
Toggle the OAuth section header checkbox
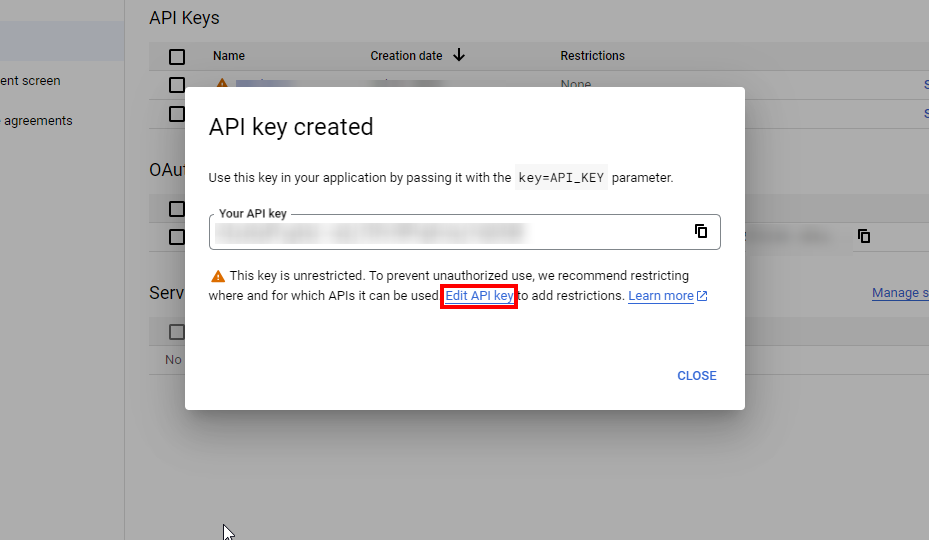click(177, 209)
